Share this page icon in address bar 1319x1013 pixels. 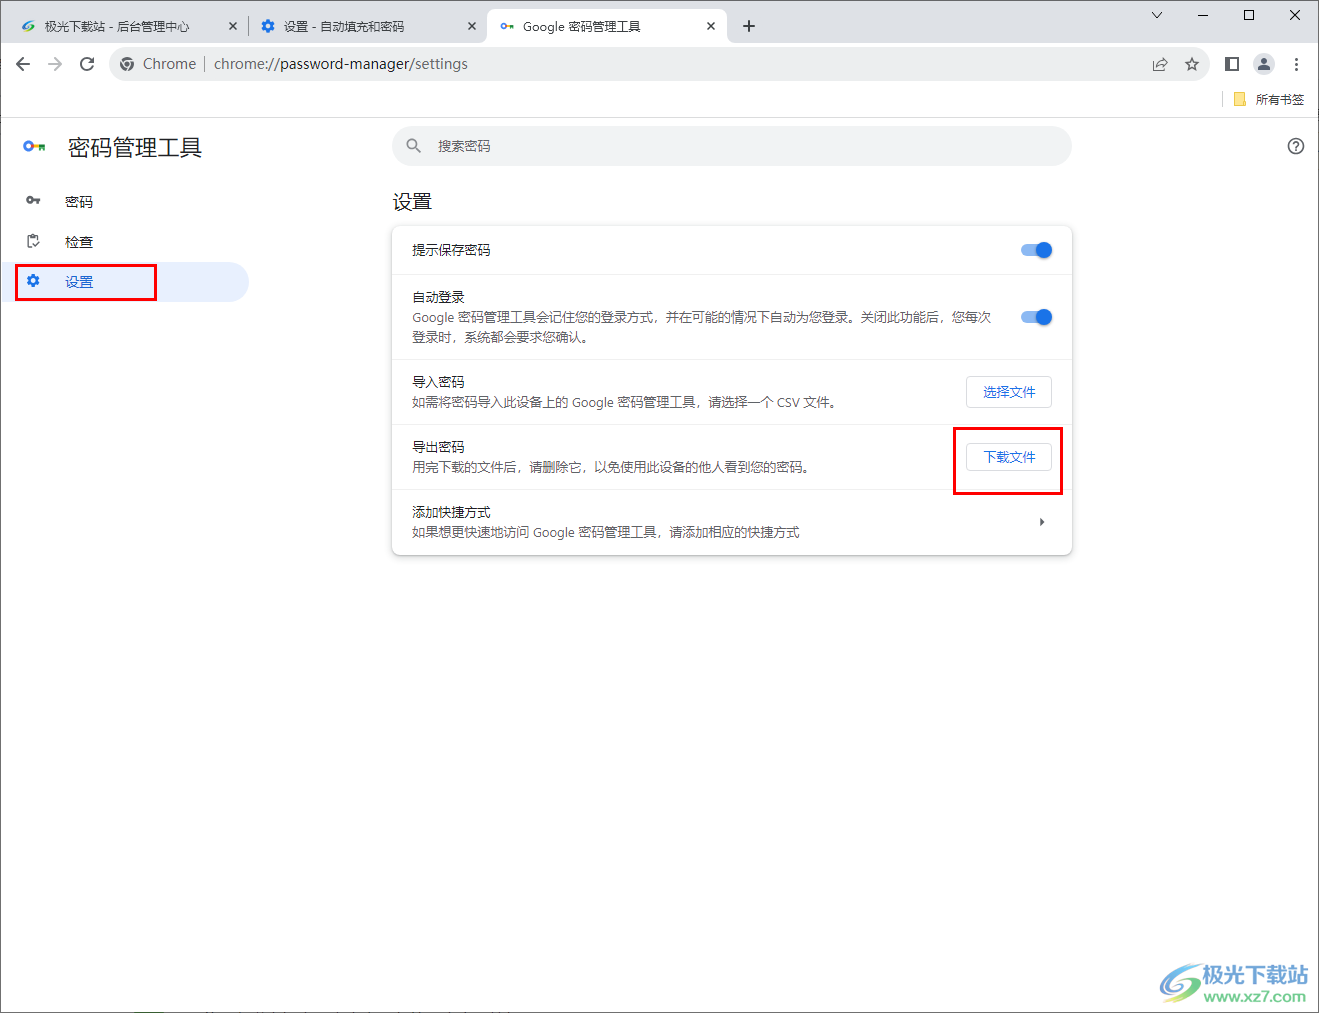[x=1160, y=64]
